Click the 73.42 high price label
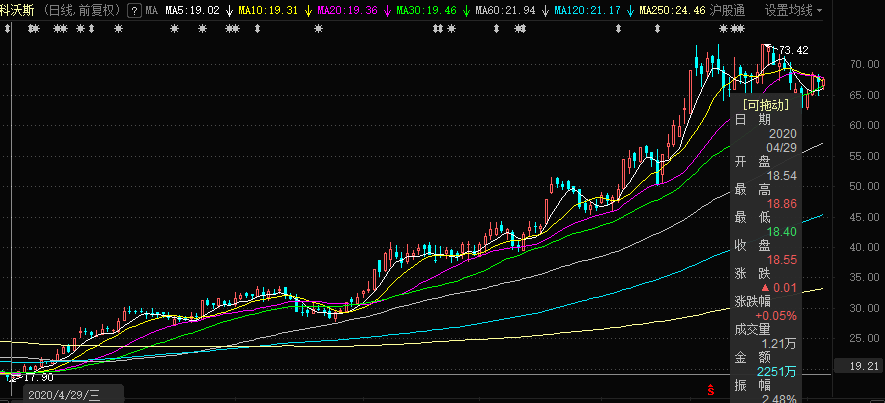This screenshot has width=885, height=403. pos(794,50)
